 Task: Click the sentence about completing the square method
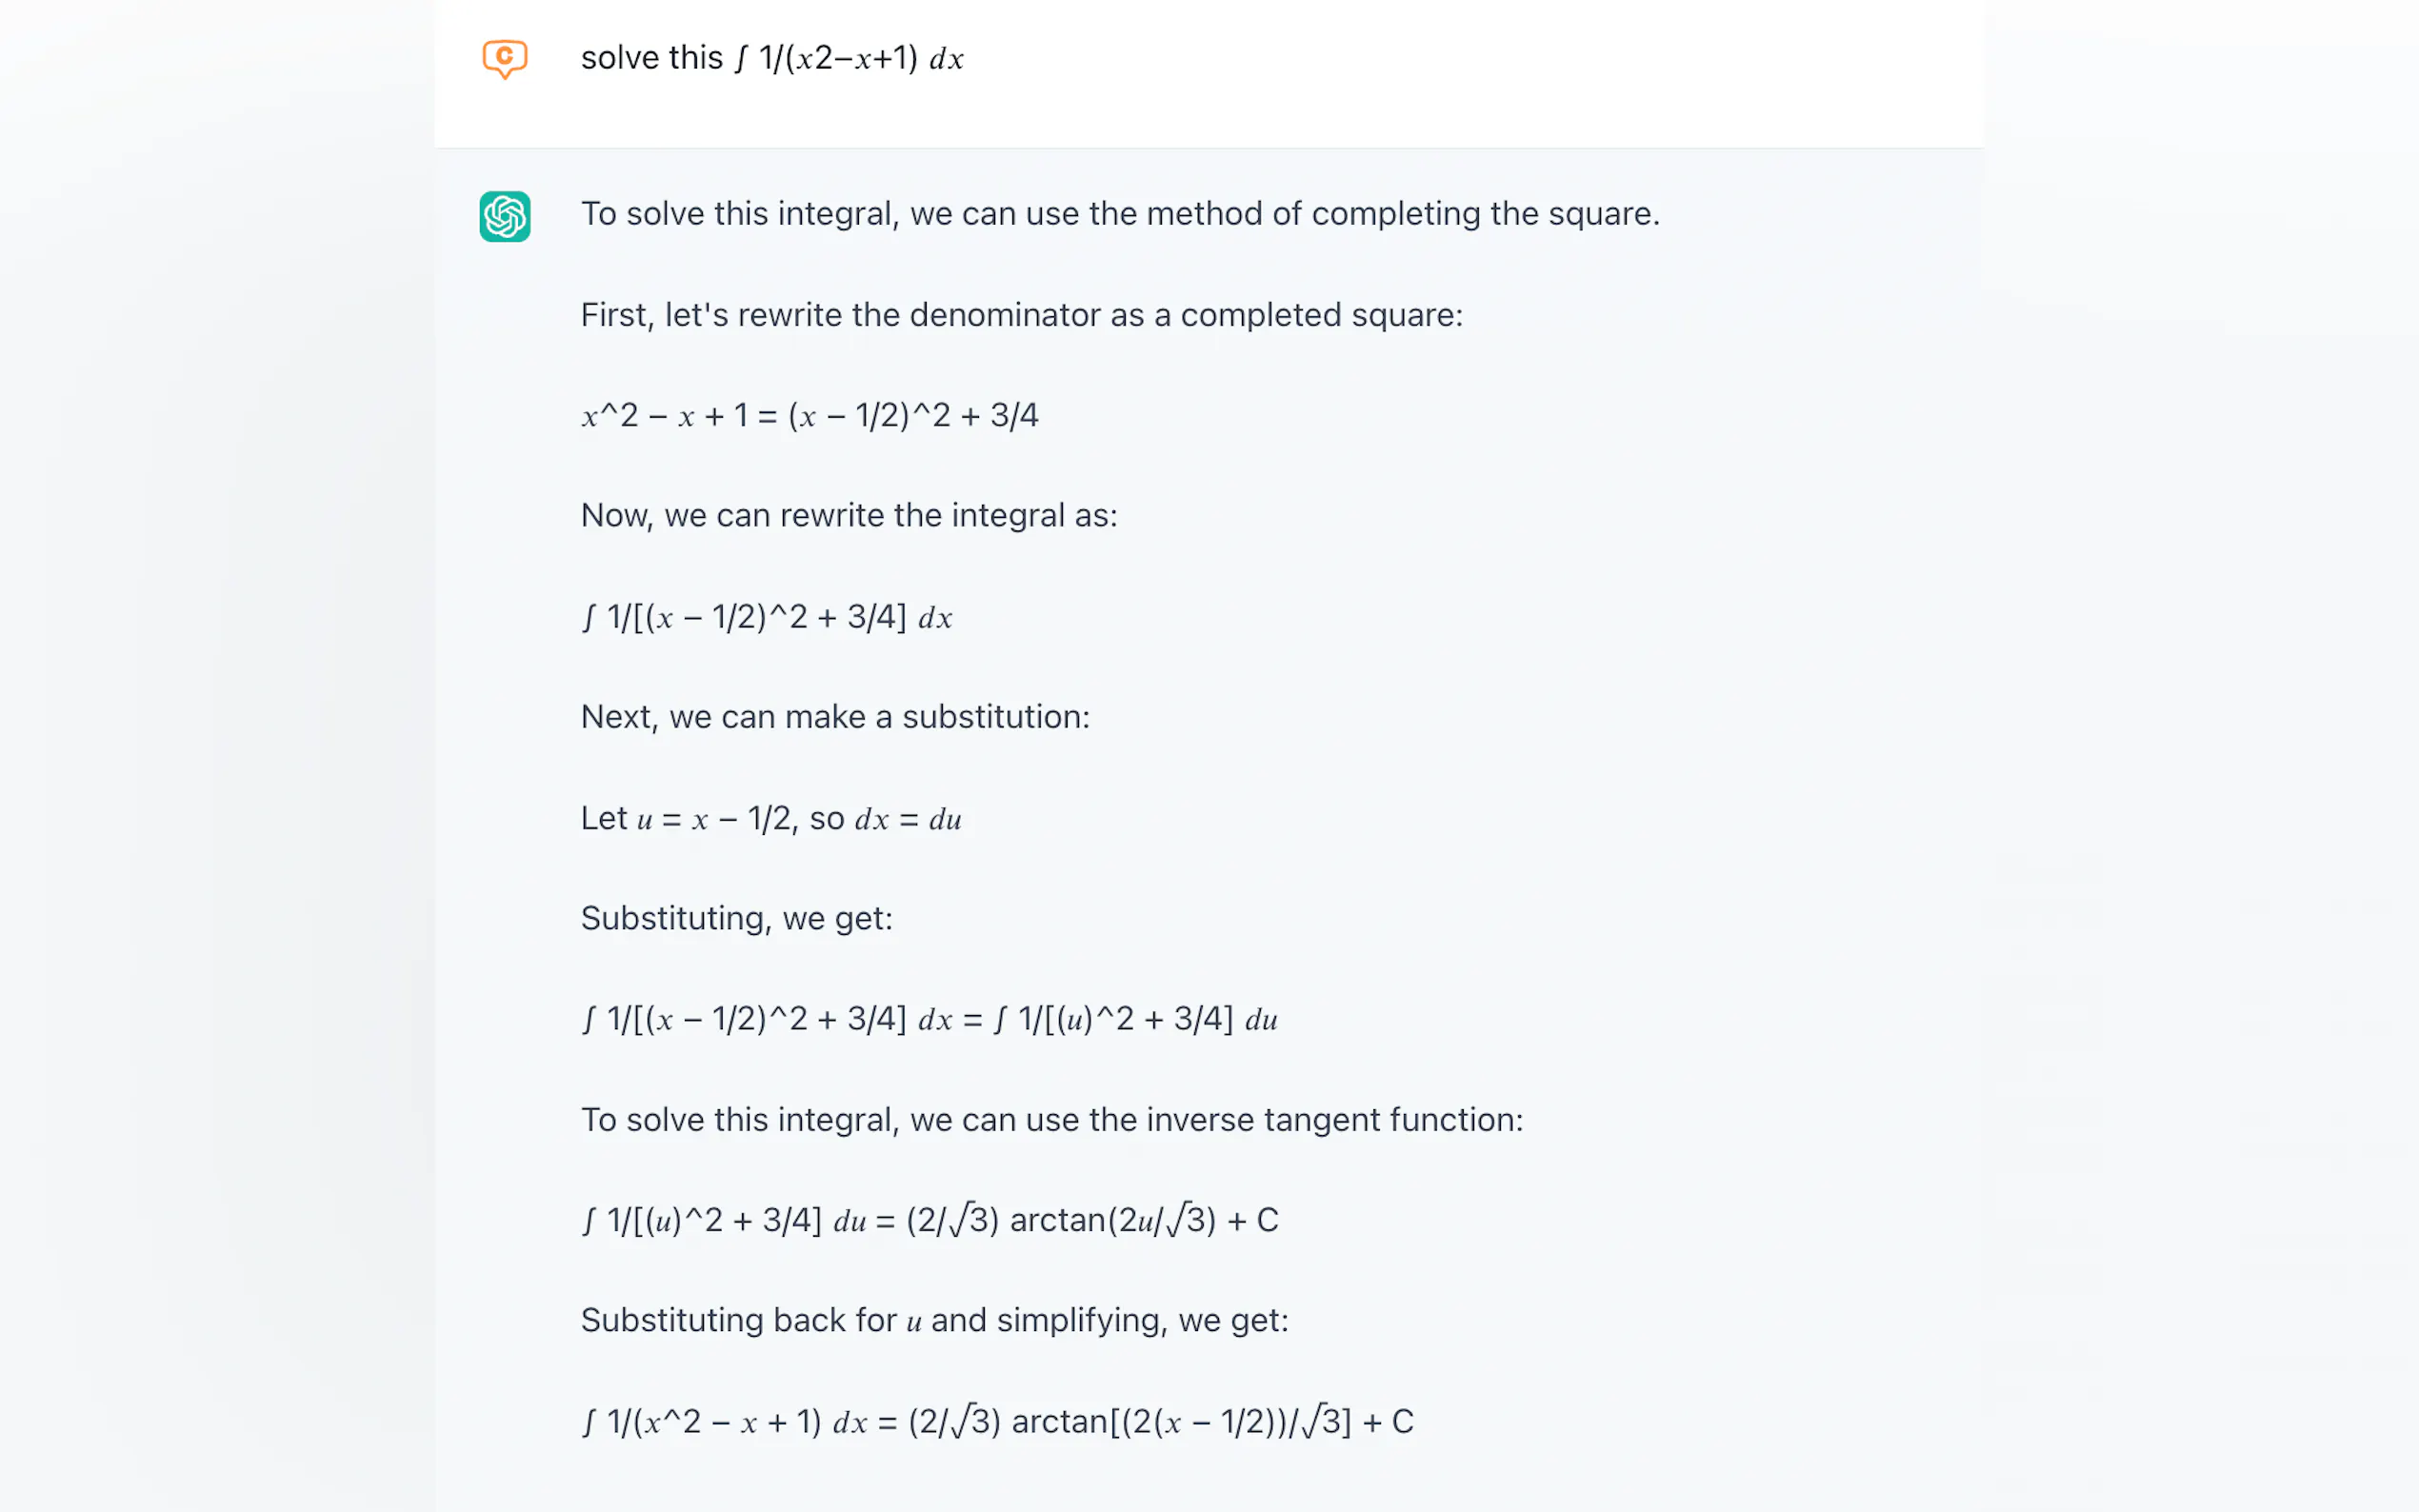pos(1119,214)
